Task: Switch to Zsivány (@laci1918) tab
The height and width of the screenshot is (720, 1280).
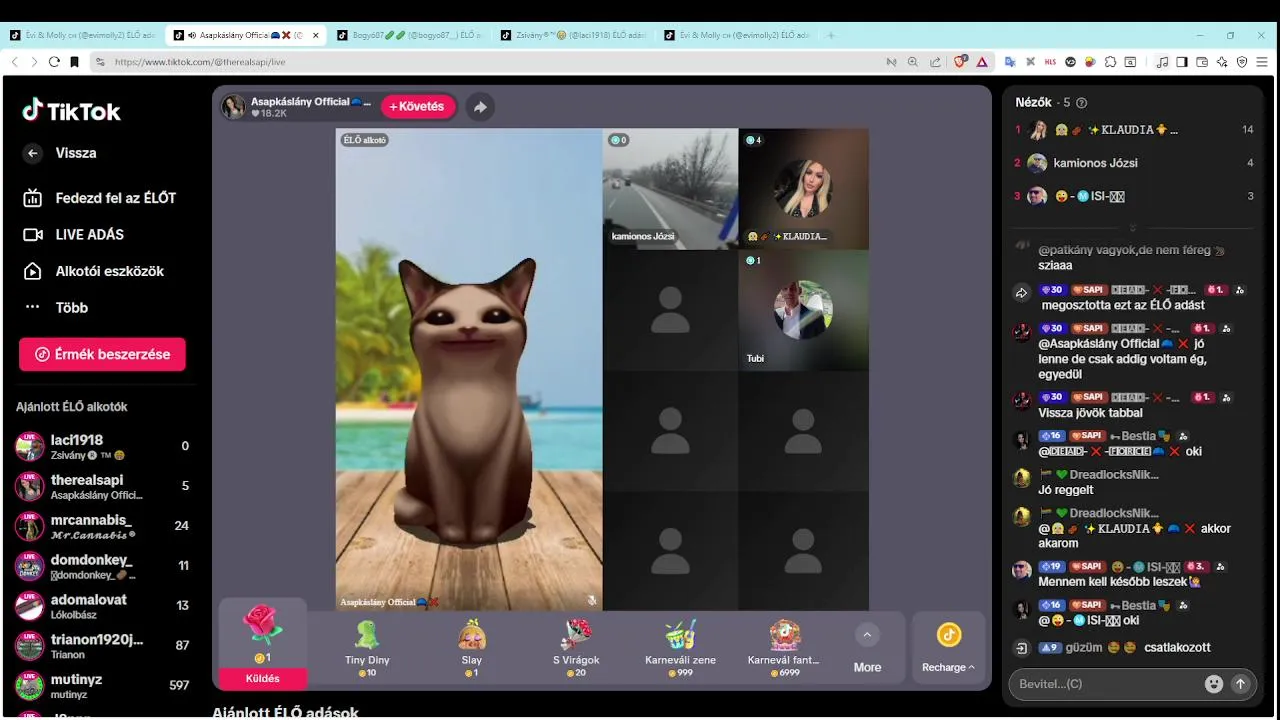Action: coord(572,35)
